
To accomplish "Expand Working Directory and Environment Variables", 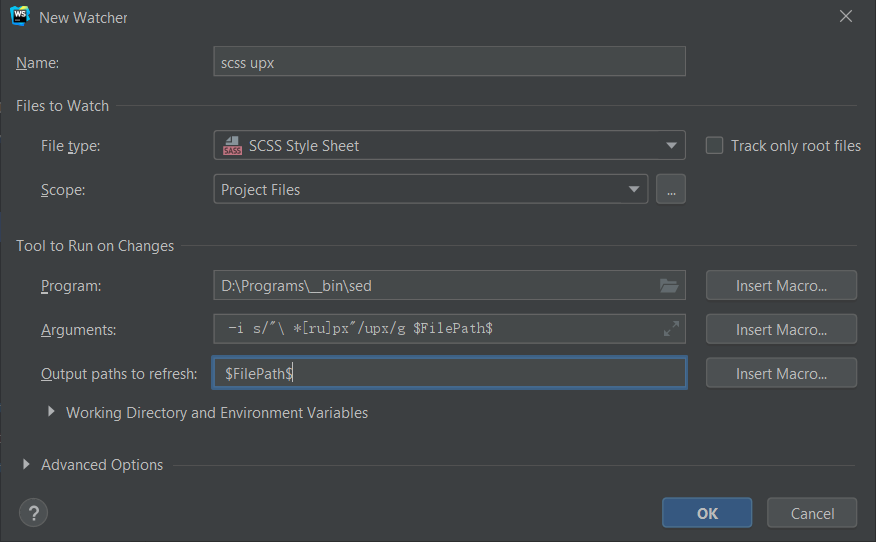I will pyautogui.click(x=52, y=412).
